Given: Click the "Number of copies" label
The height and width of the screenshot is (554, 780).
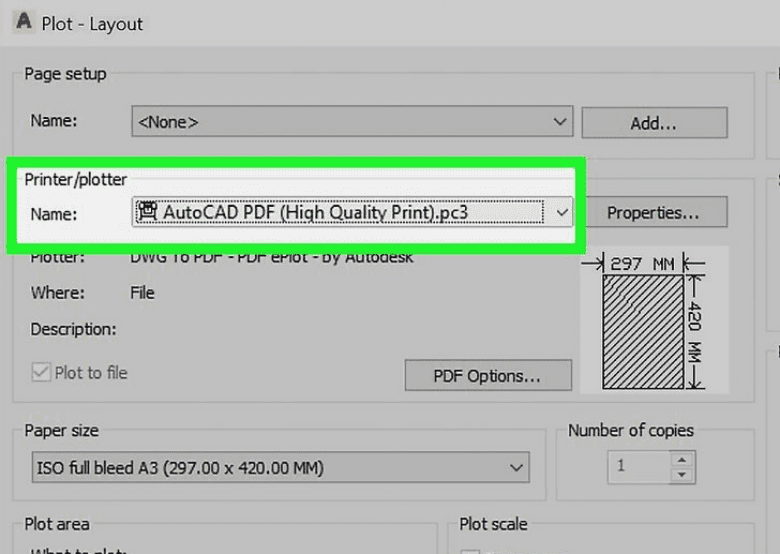Looking at the screenshot, I should tap(631, 430).
